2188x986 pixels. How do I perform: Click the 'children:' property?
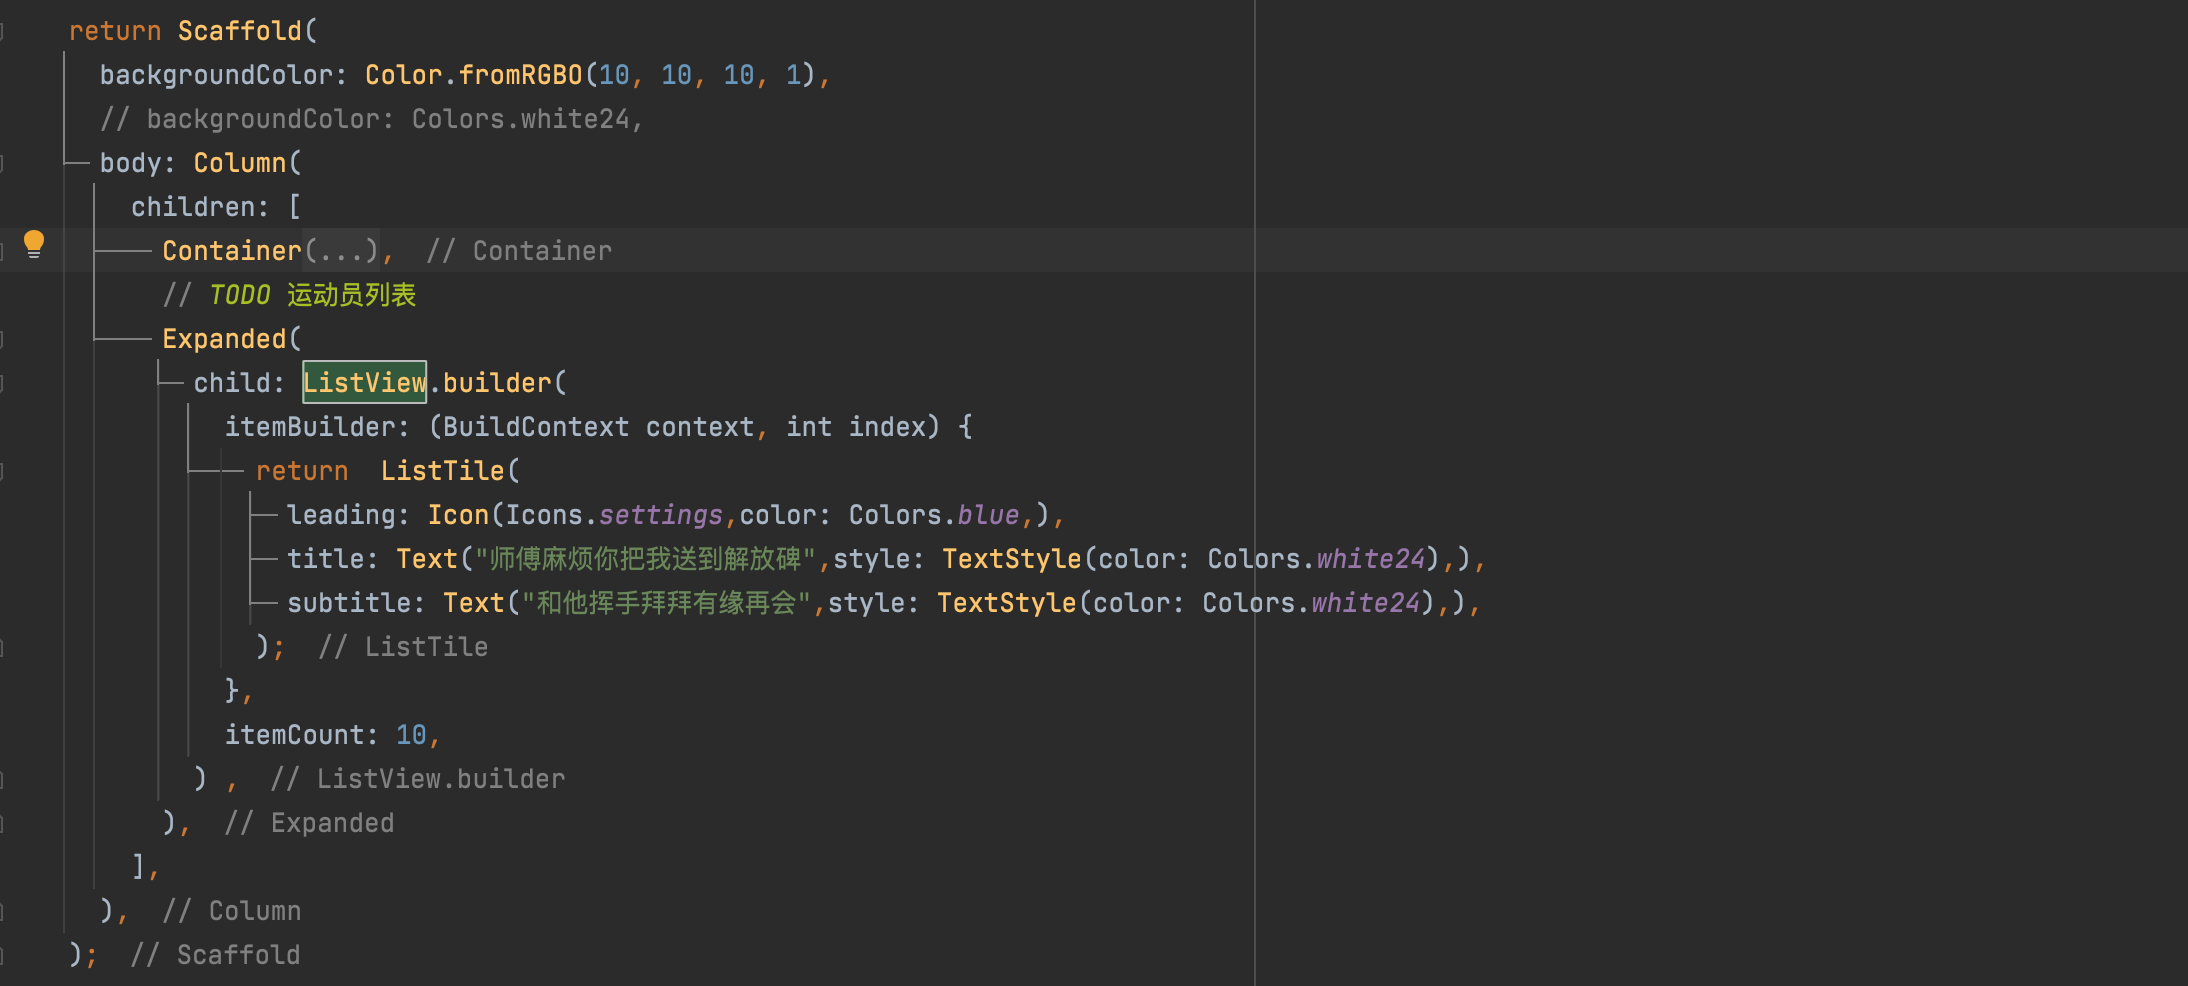(200, 206)
